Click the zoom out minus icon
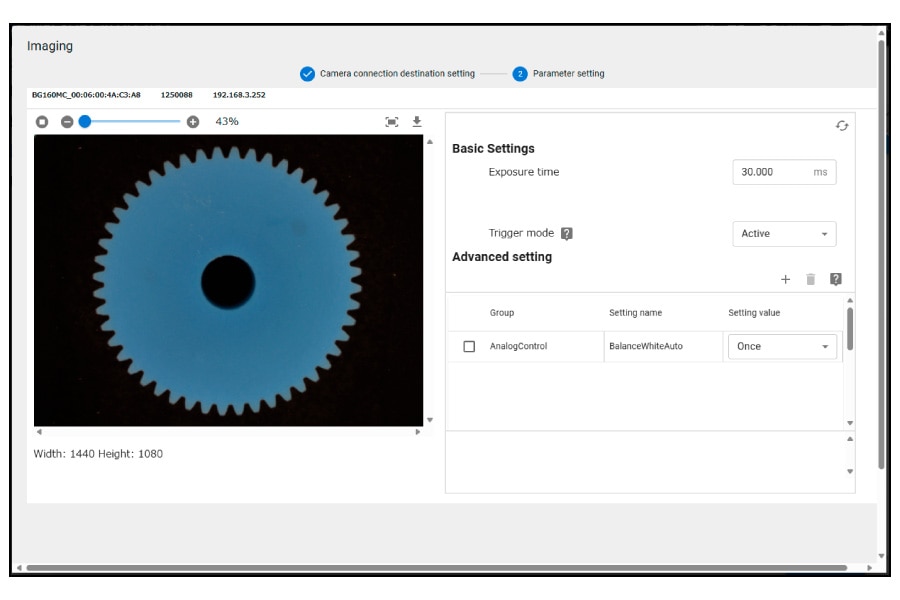 pos(67,122)
